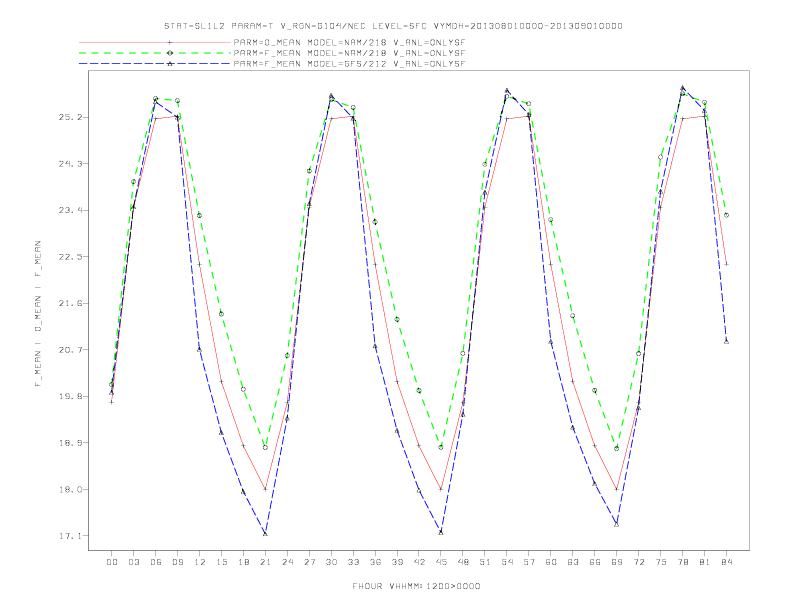This screenshot has width=792, height=612.
Task: Click x-axis forecast hour label 03
Action: coord(133,562)
